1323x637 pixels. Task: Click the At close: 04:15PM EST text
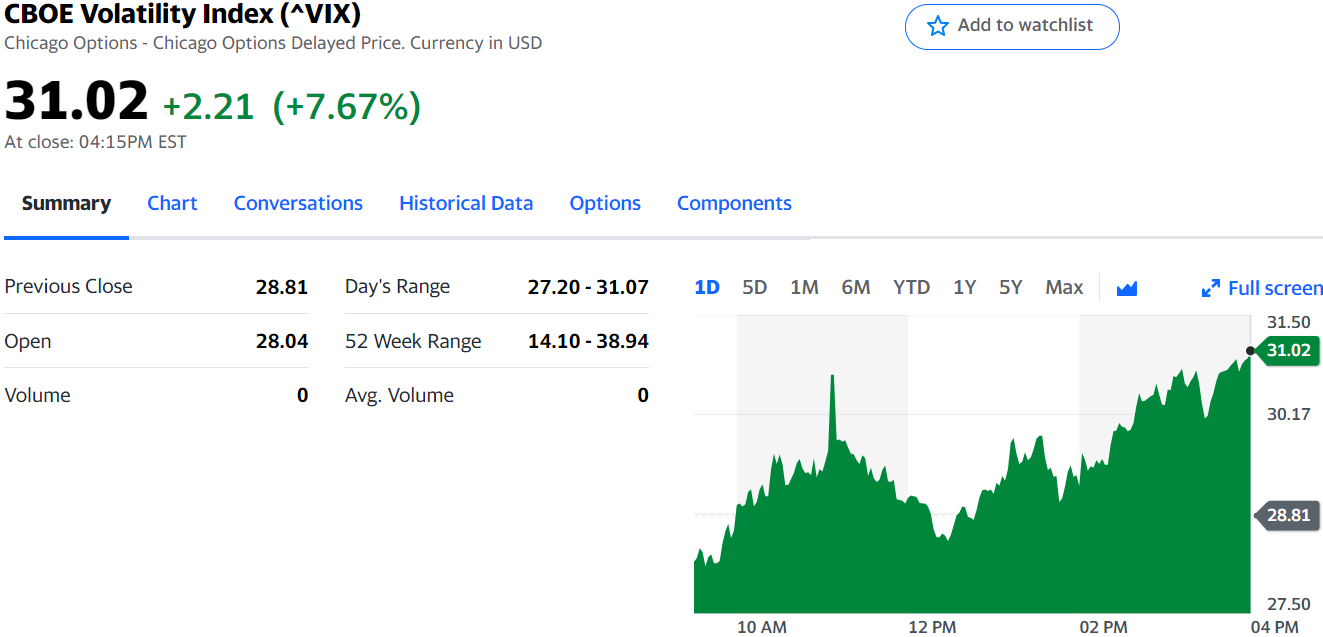tap(95, 142)
